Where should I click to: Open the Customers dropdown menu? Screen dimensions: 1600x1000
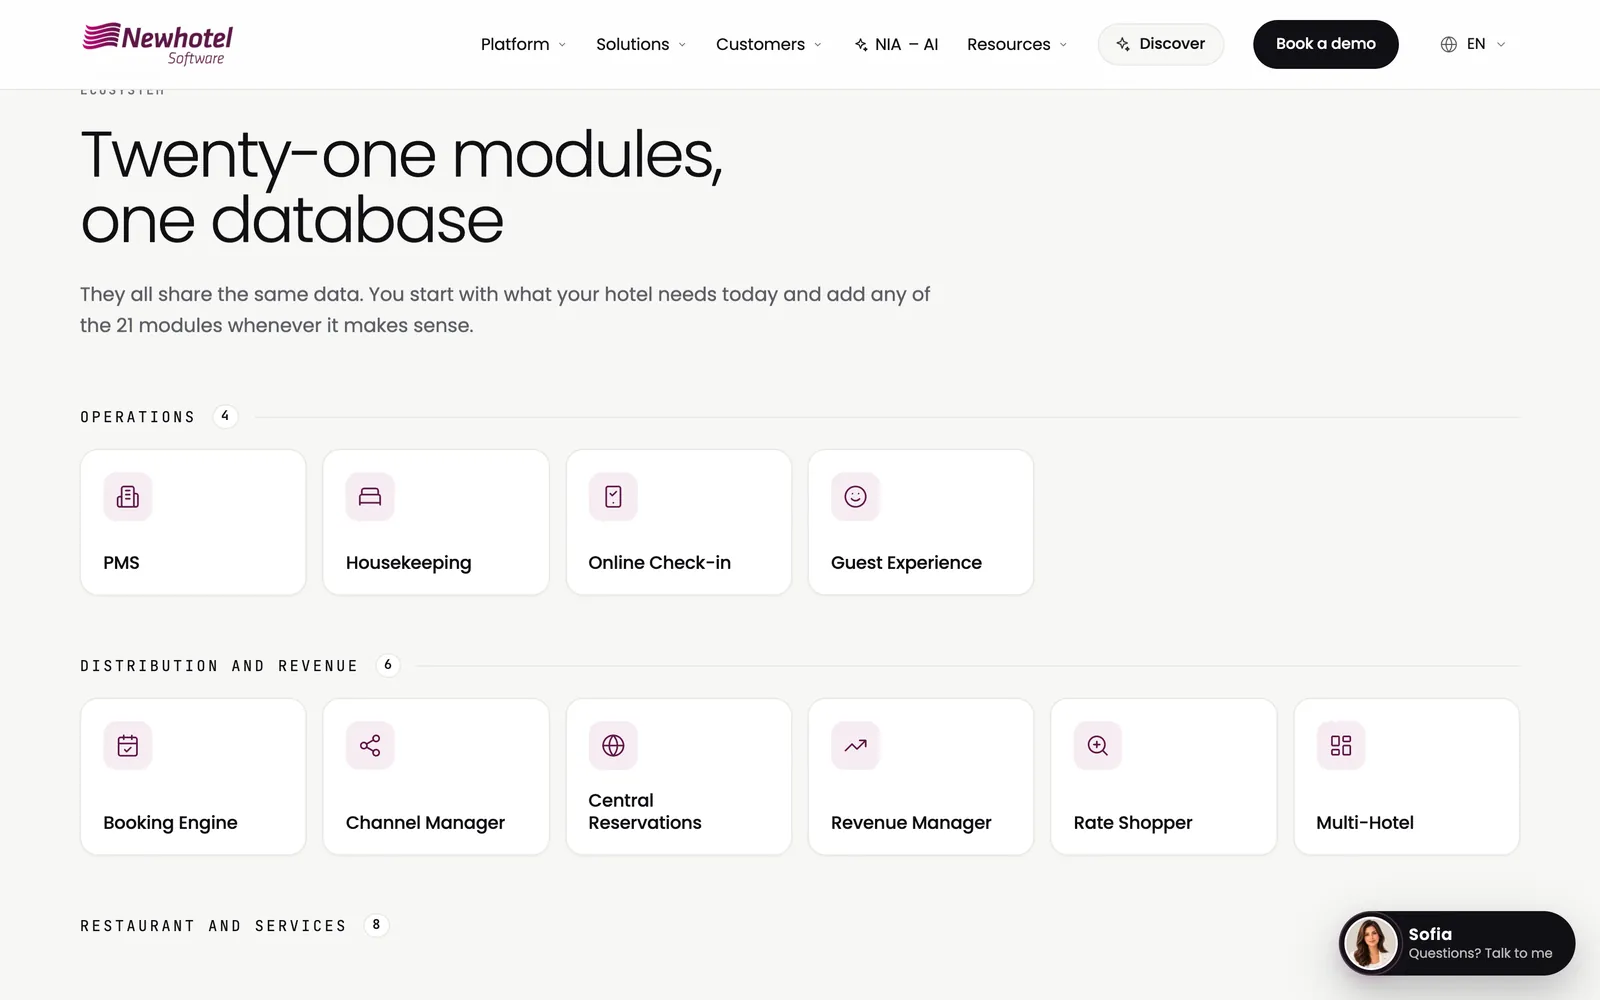pos(769,44)
